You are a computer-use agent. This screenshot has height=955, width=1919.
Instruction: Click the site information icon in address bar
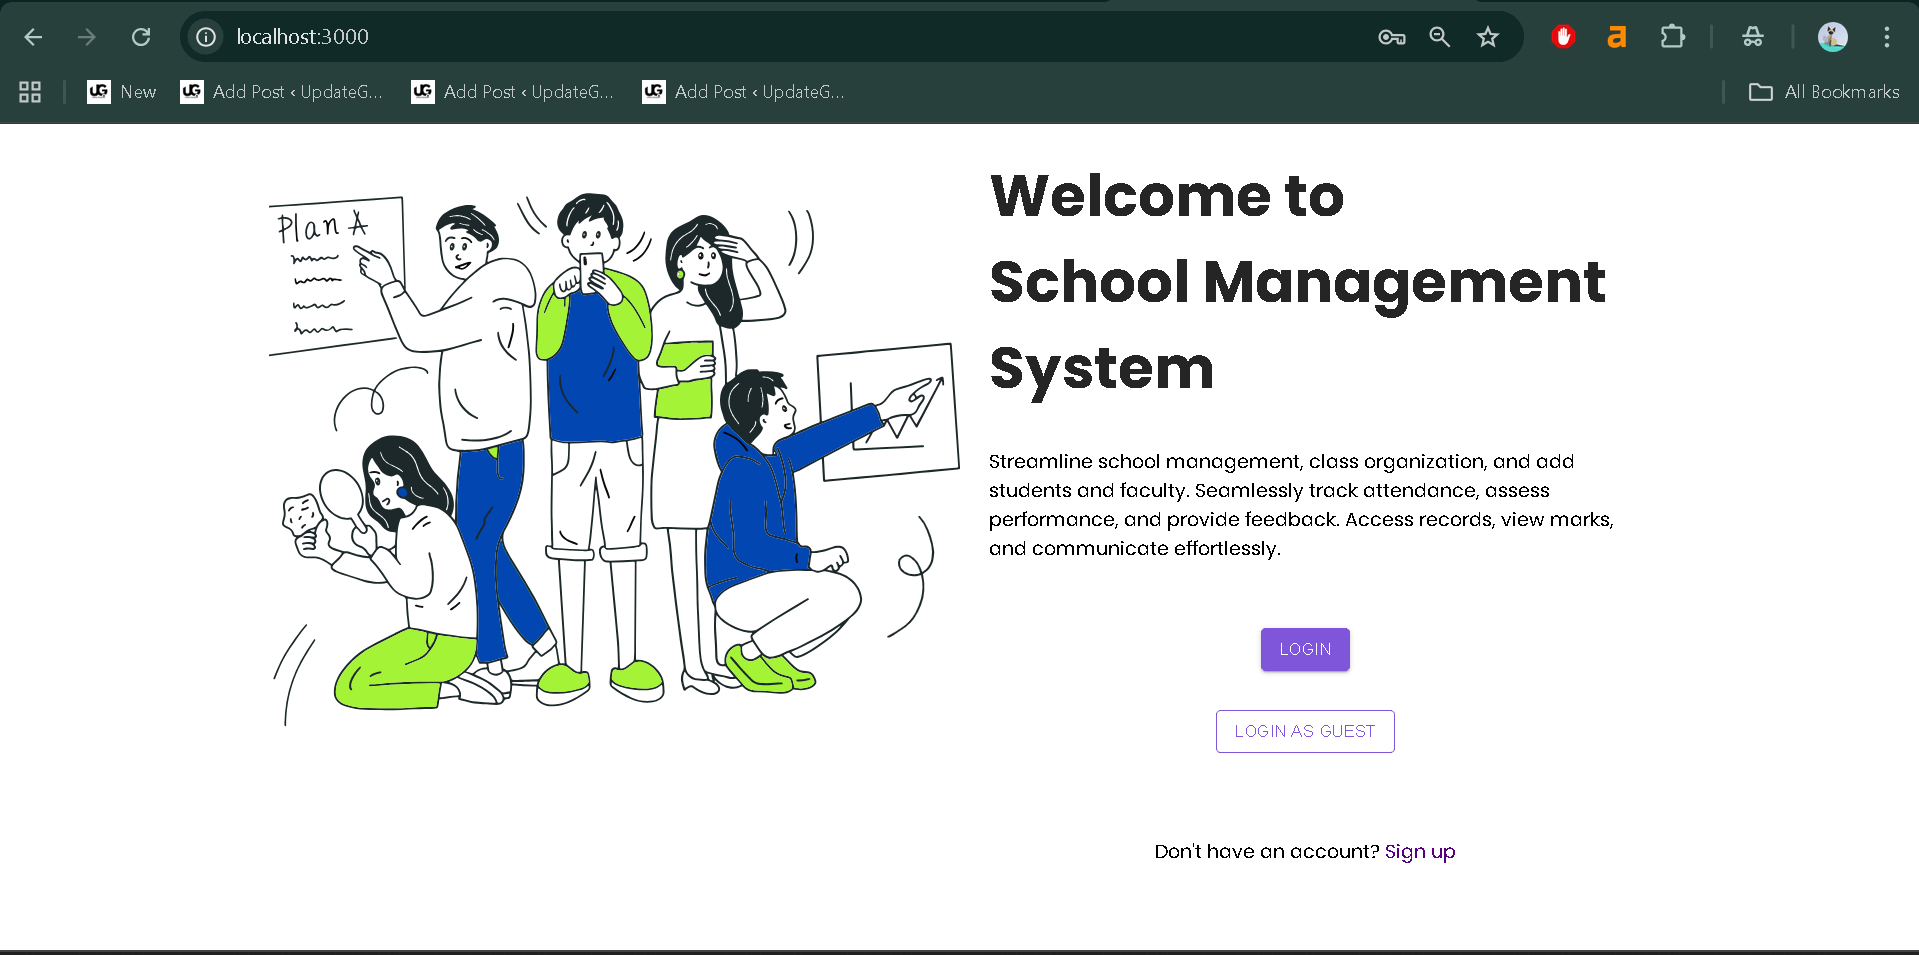205,36
